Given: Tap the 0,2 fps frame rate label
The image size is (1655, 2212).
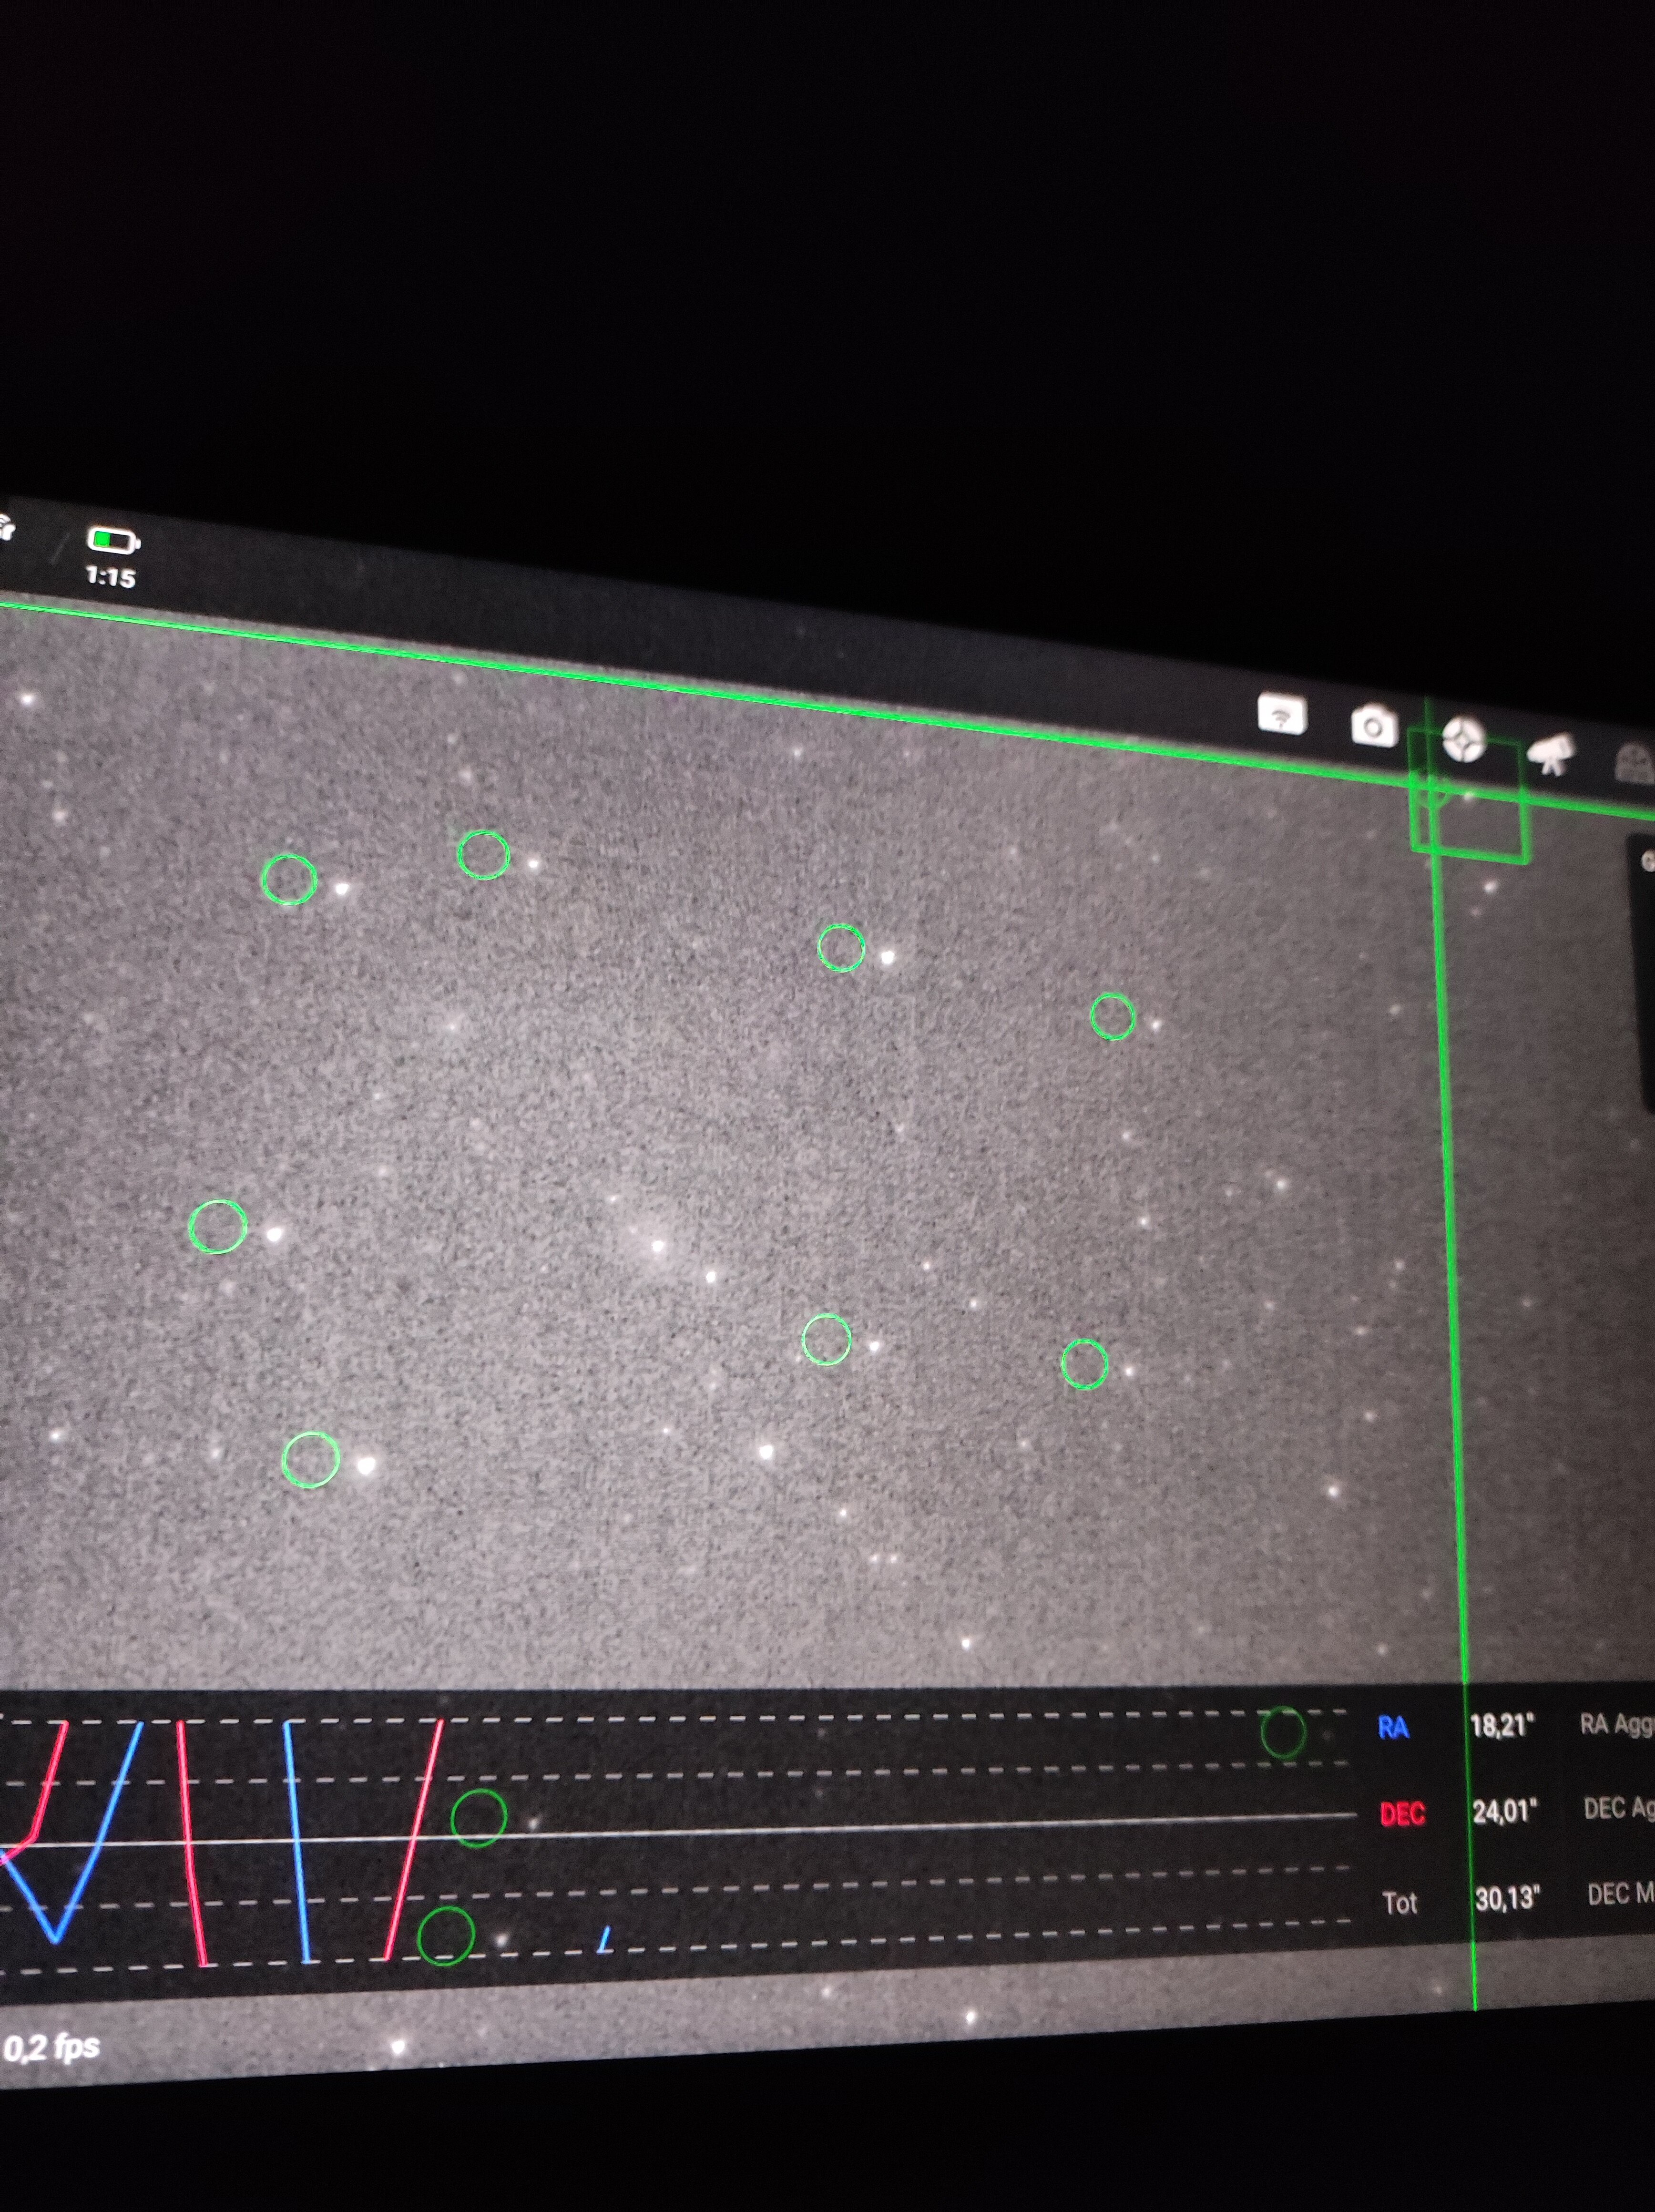Looking at the screenshot, I should [52, 2047].
